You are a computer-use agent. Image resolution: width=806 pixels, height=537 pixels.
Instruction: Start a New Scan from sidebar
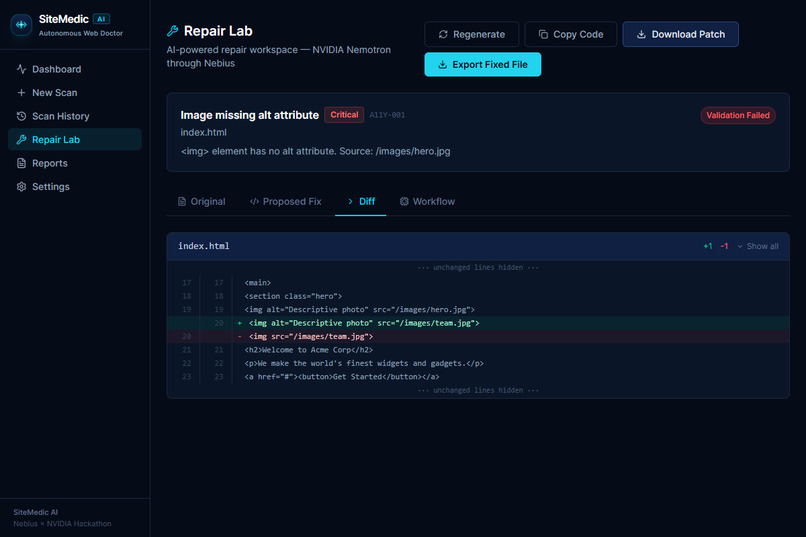[75, 92]
